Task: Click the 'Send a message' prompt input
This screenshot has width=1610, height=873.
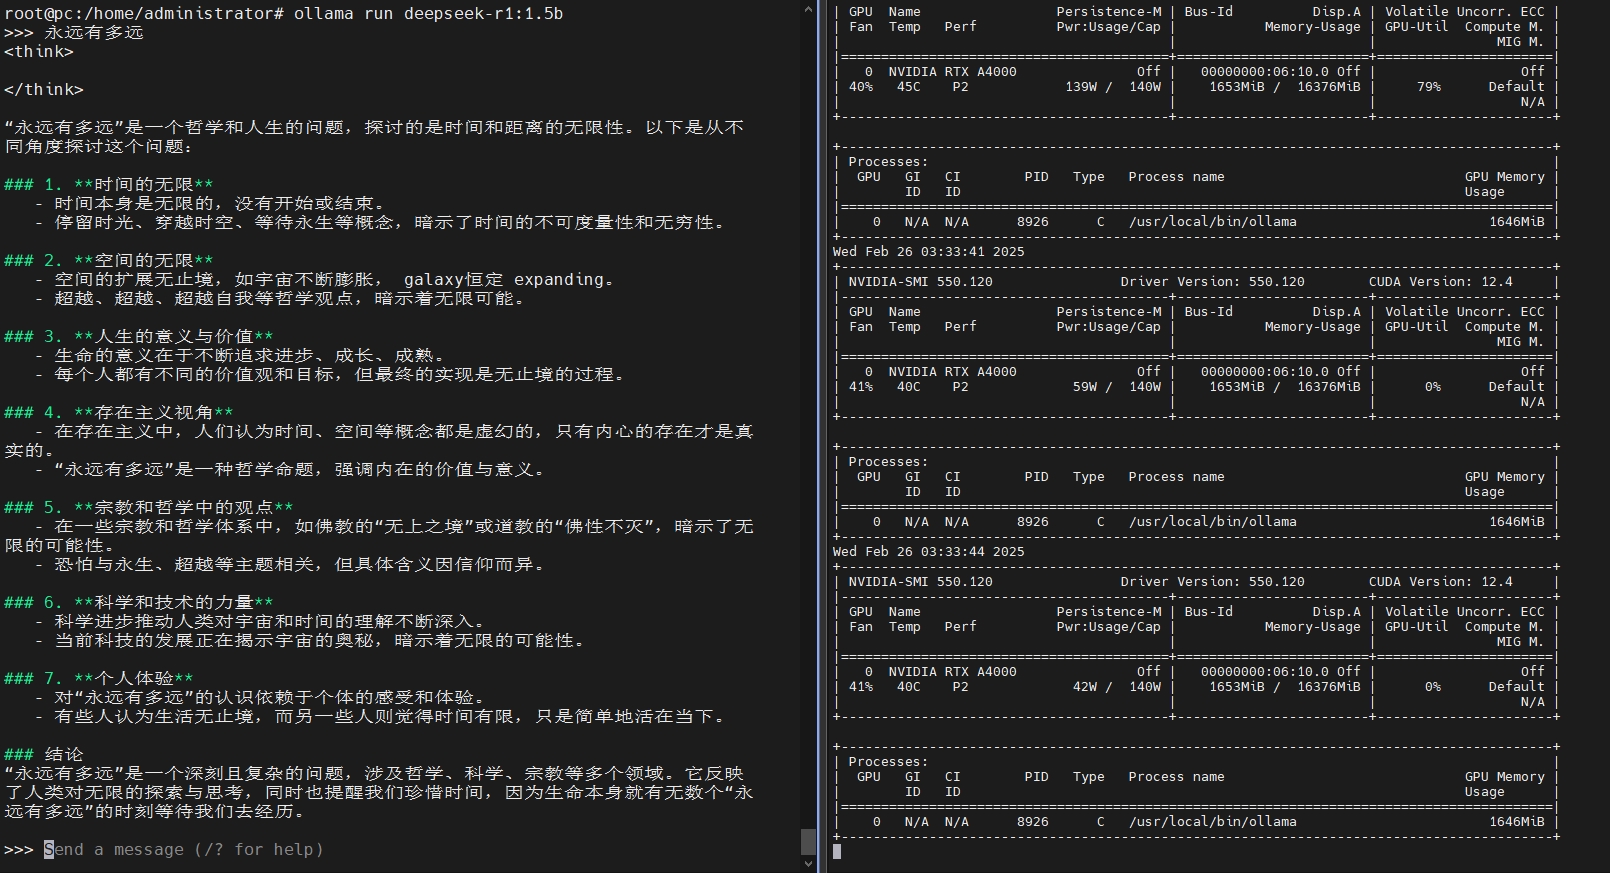Action: (x=184, y=850)
